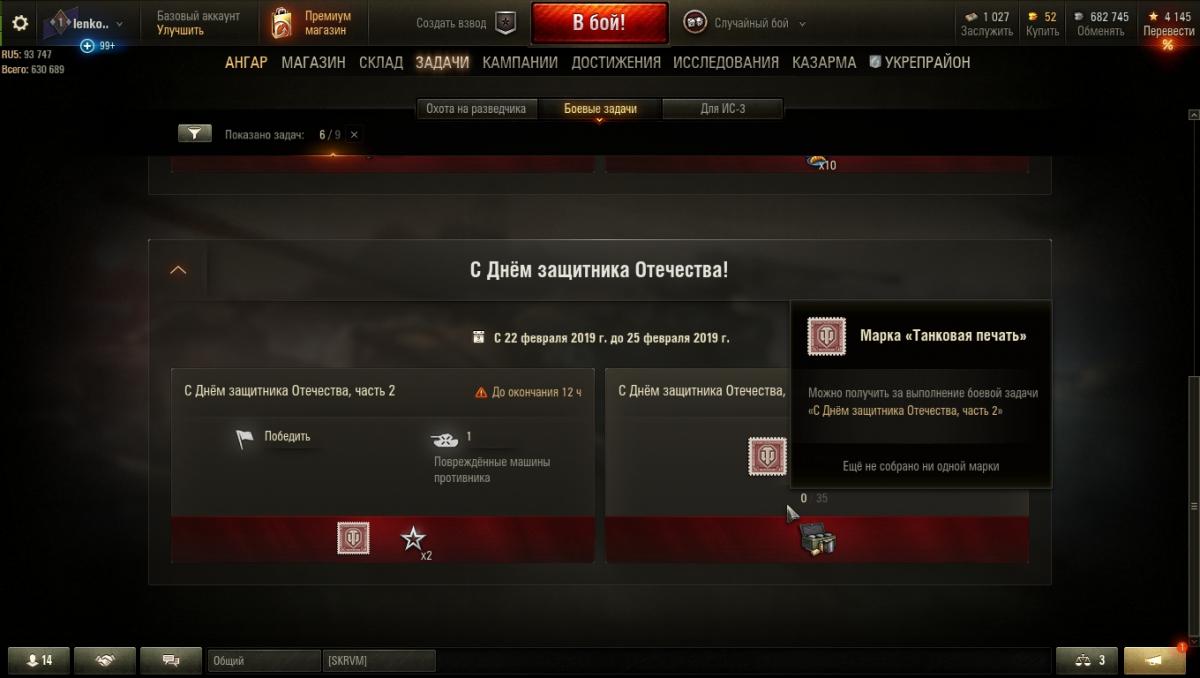Screen dimensions: 1200x678
Task: Open the chat channels icon
Action: pos(170,661)
